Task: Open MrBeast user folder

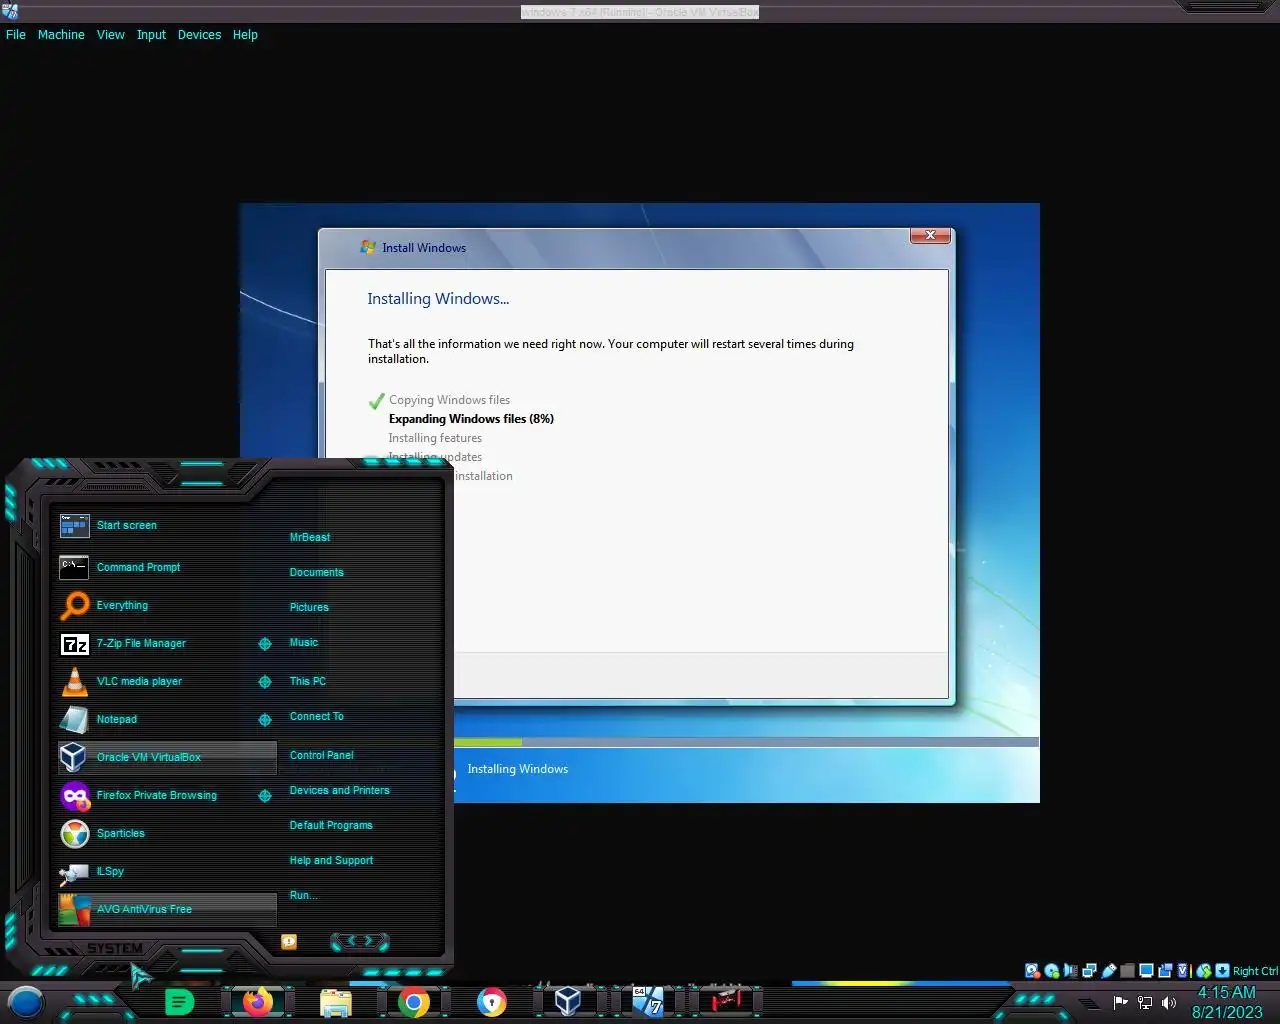Action: pyautogui.click(x=310, y=537)
